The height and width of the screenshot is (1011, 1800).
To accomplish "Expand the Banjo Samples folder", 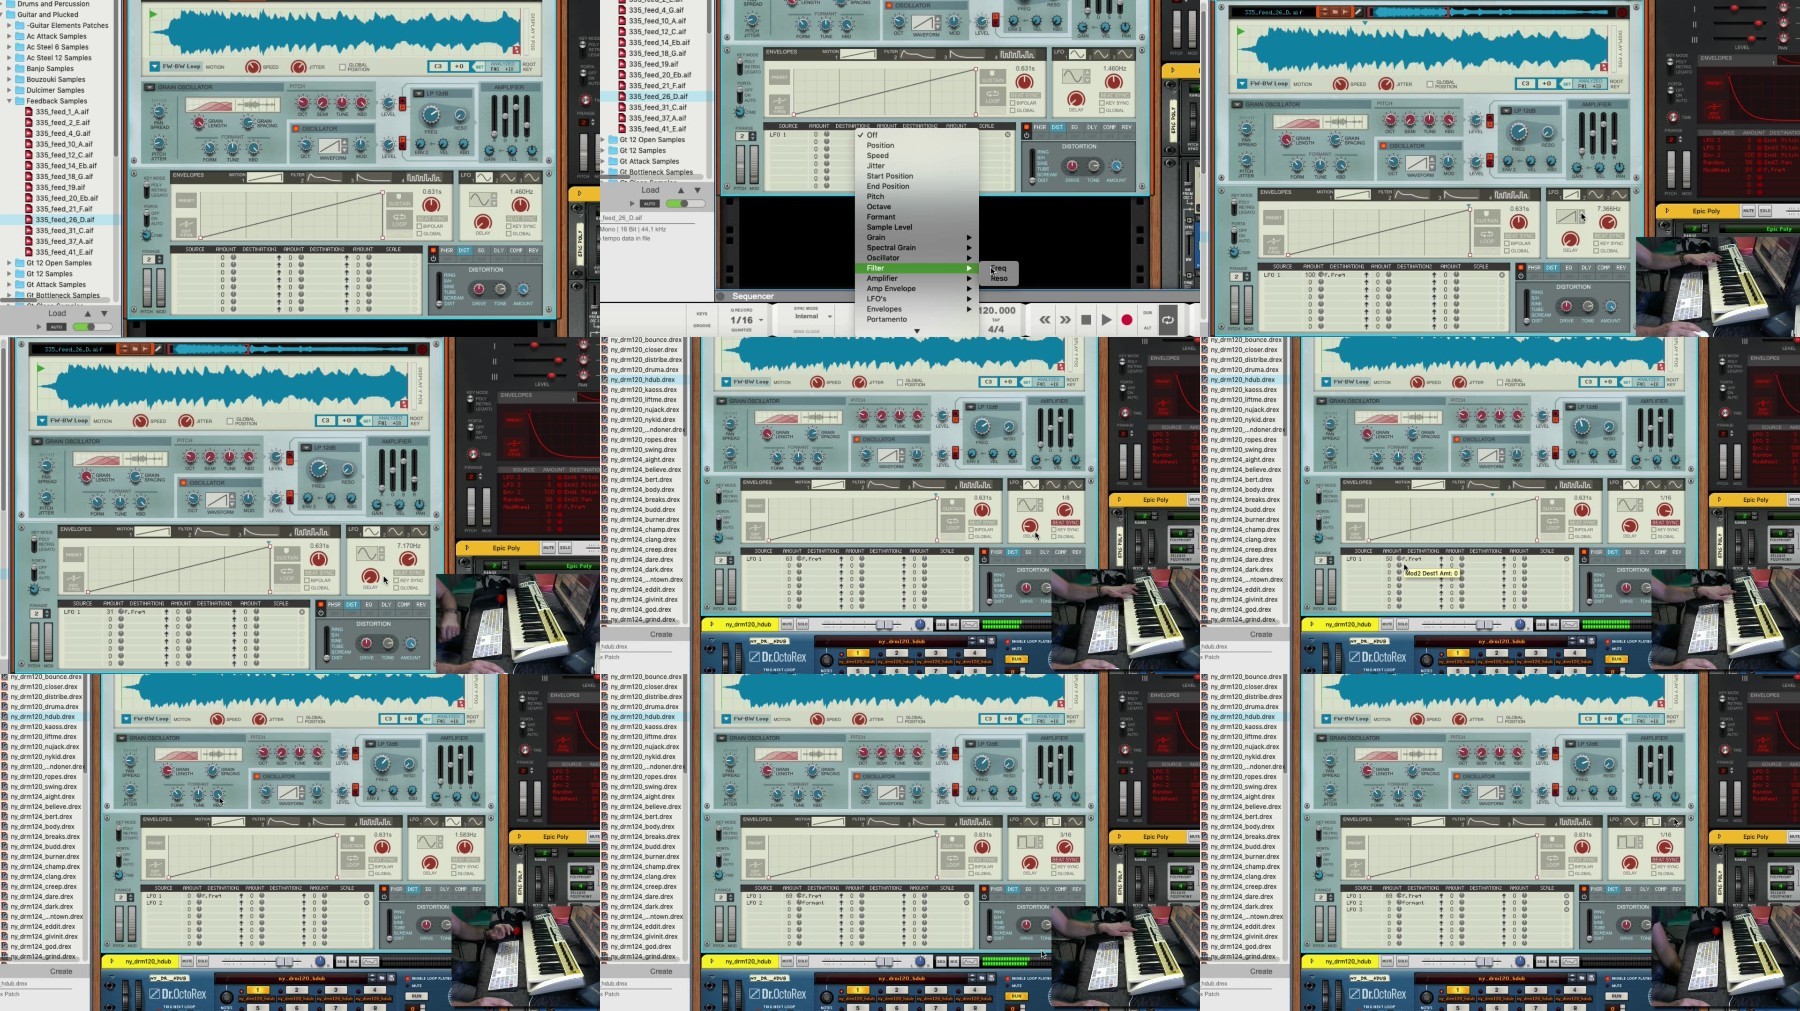I will (x=10, y=69).
